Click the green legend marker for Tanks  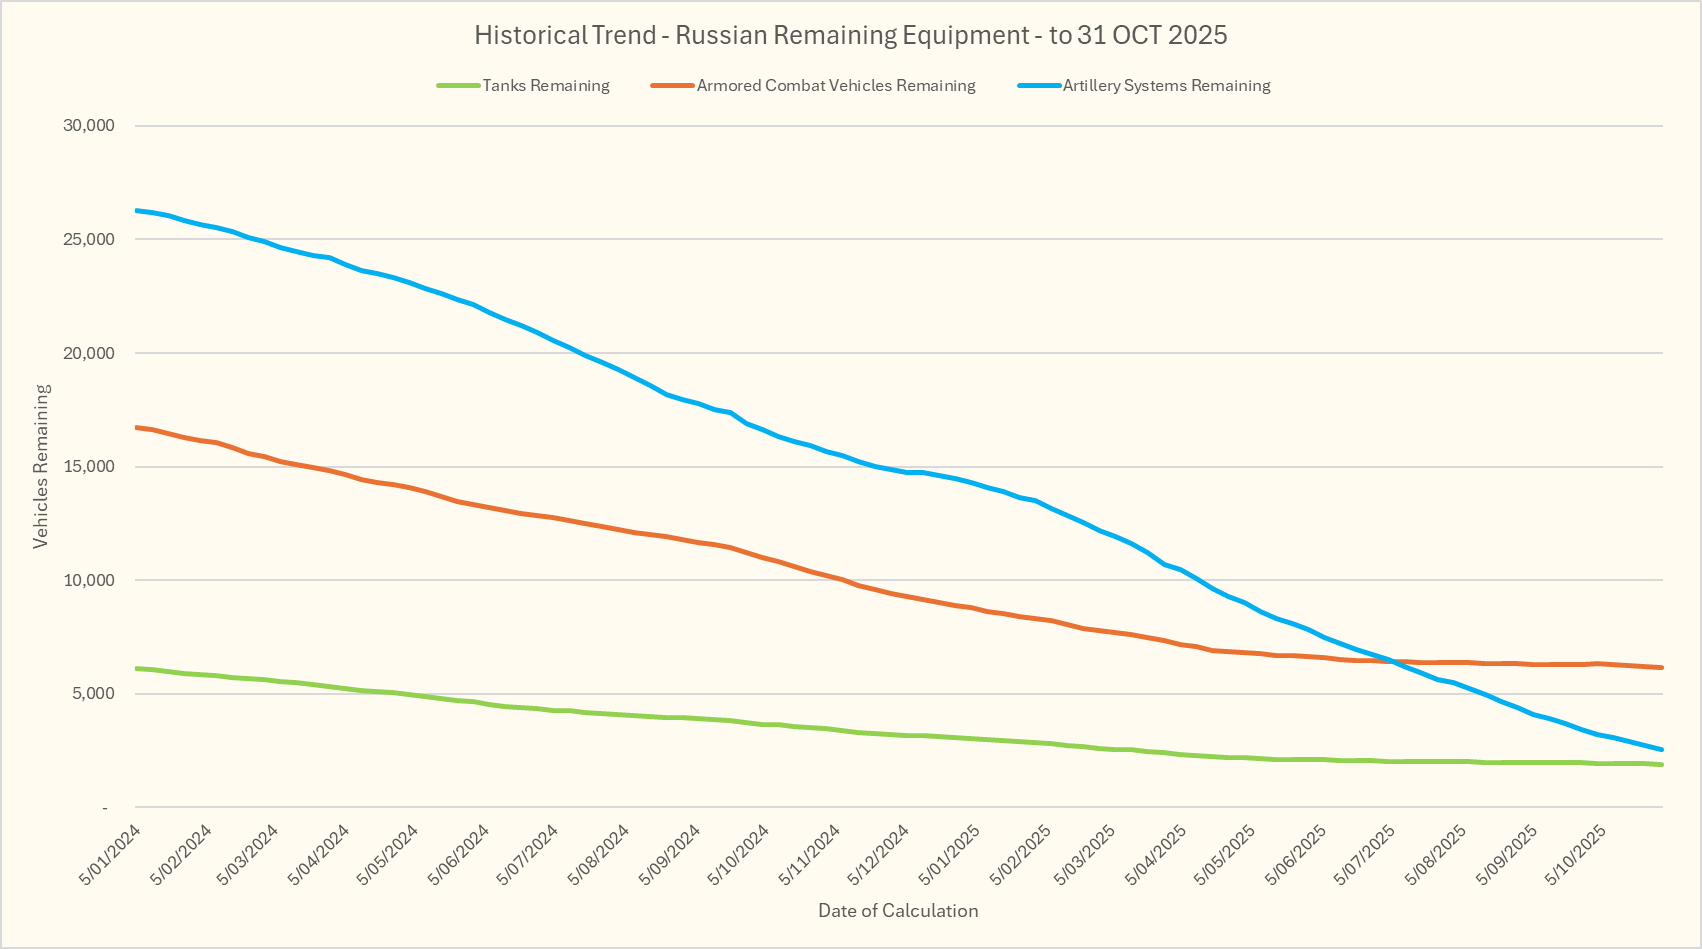pos(459,86)
